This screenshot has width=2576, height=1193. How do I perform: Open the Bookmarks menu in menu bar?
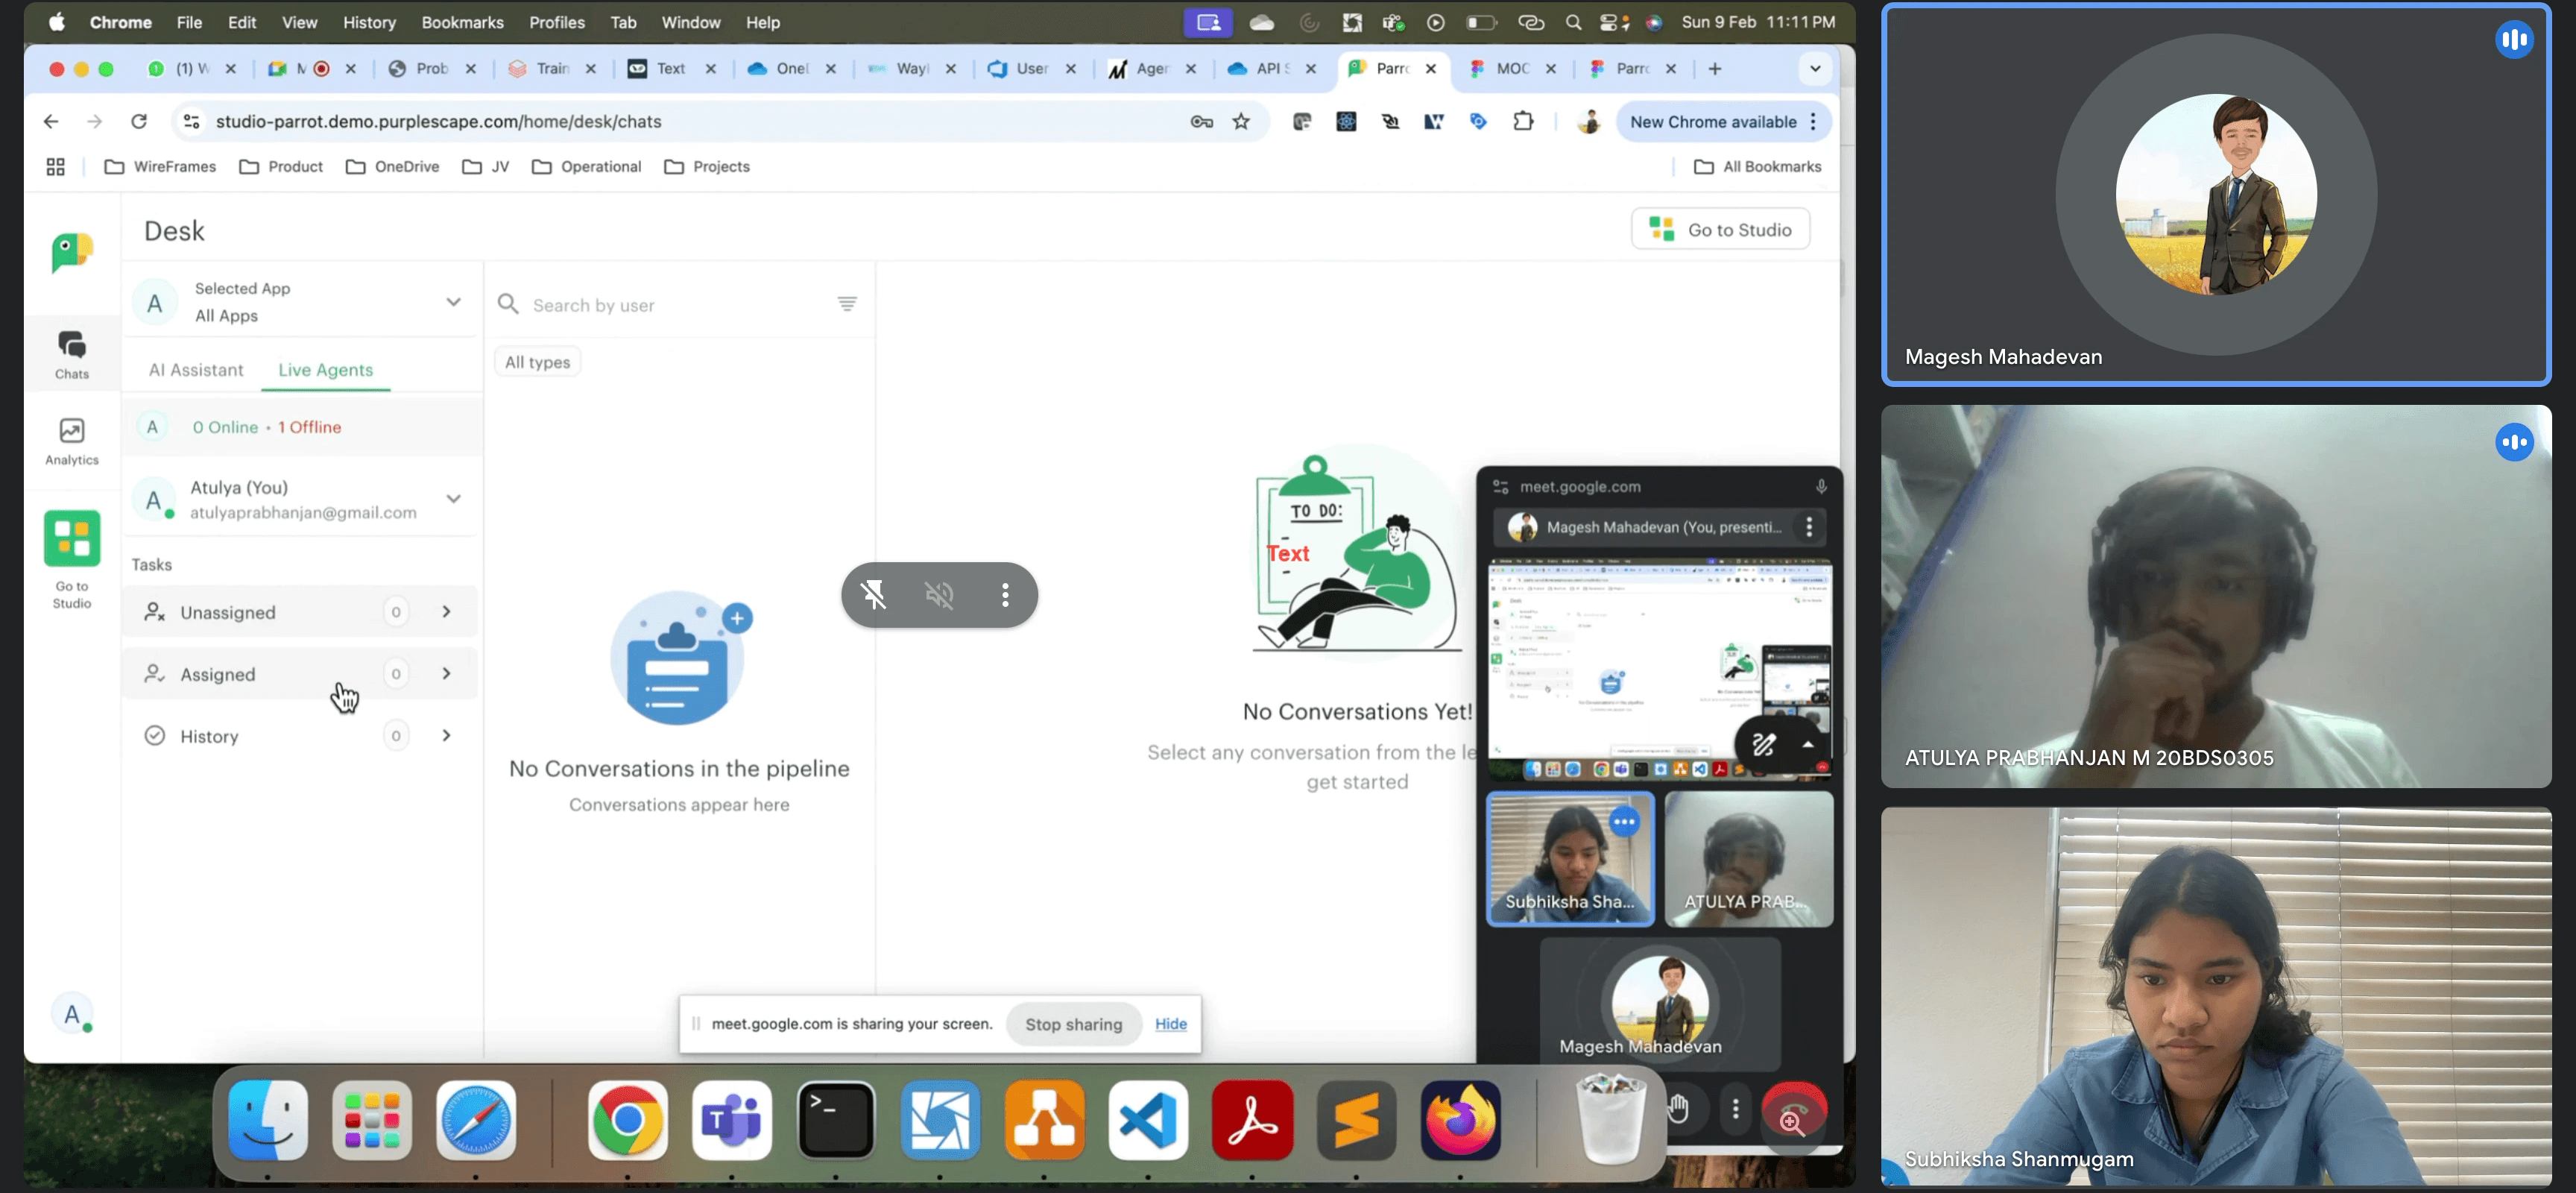pyautogui.click(x=462, y=22)
